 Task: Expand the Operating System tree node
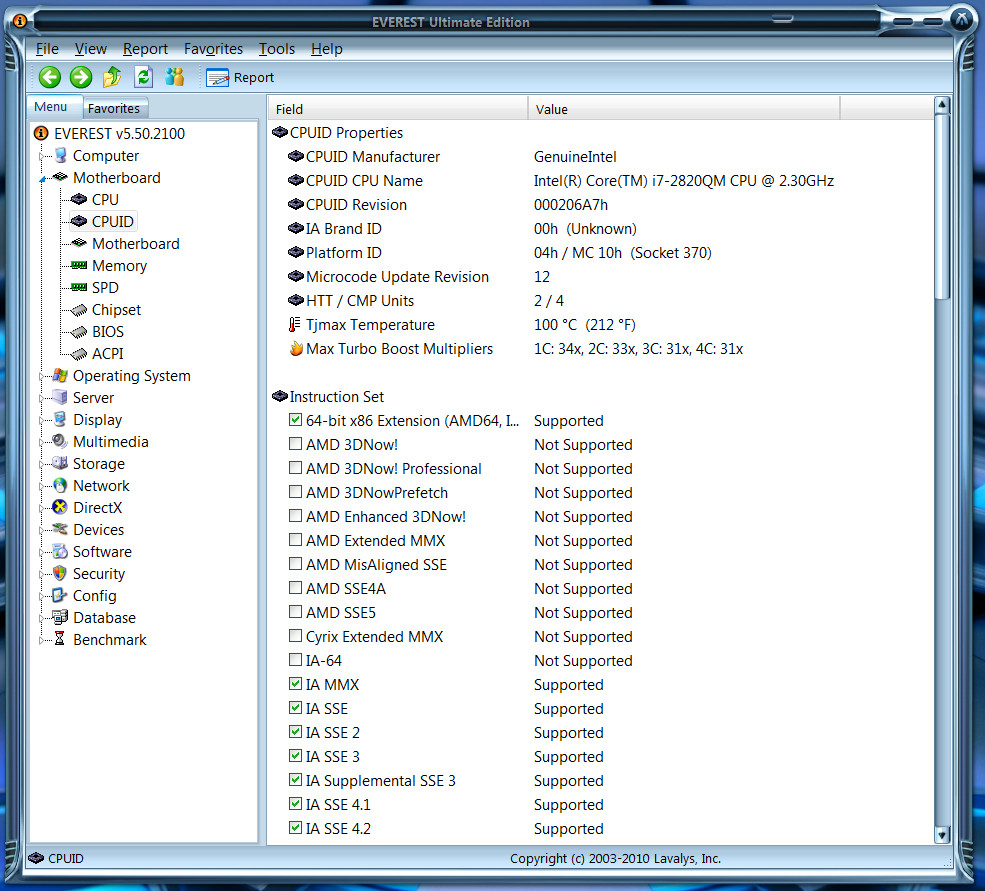tap(42, 376)
